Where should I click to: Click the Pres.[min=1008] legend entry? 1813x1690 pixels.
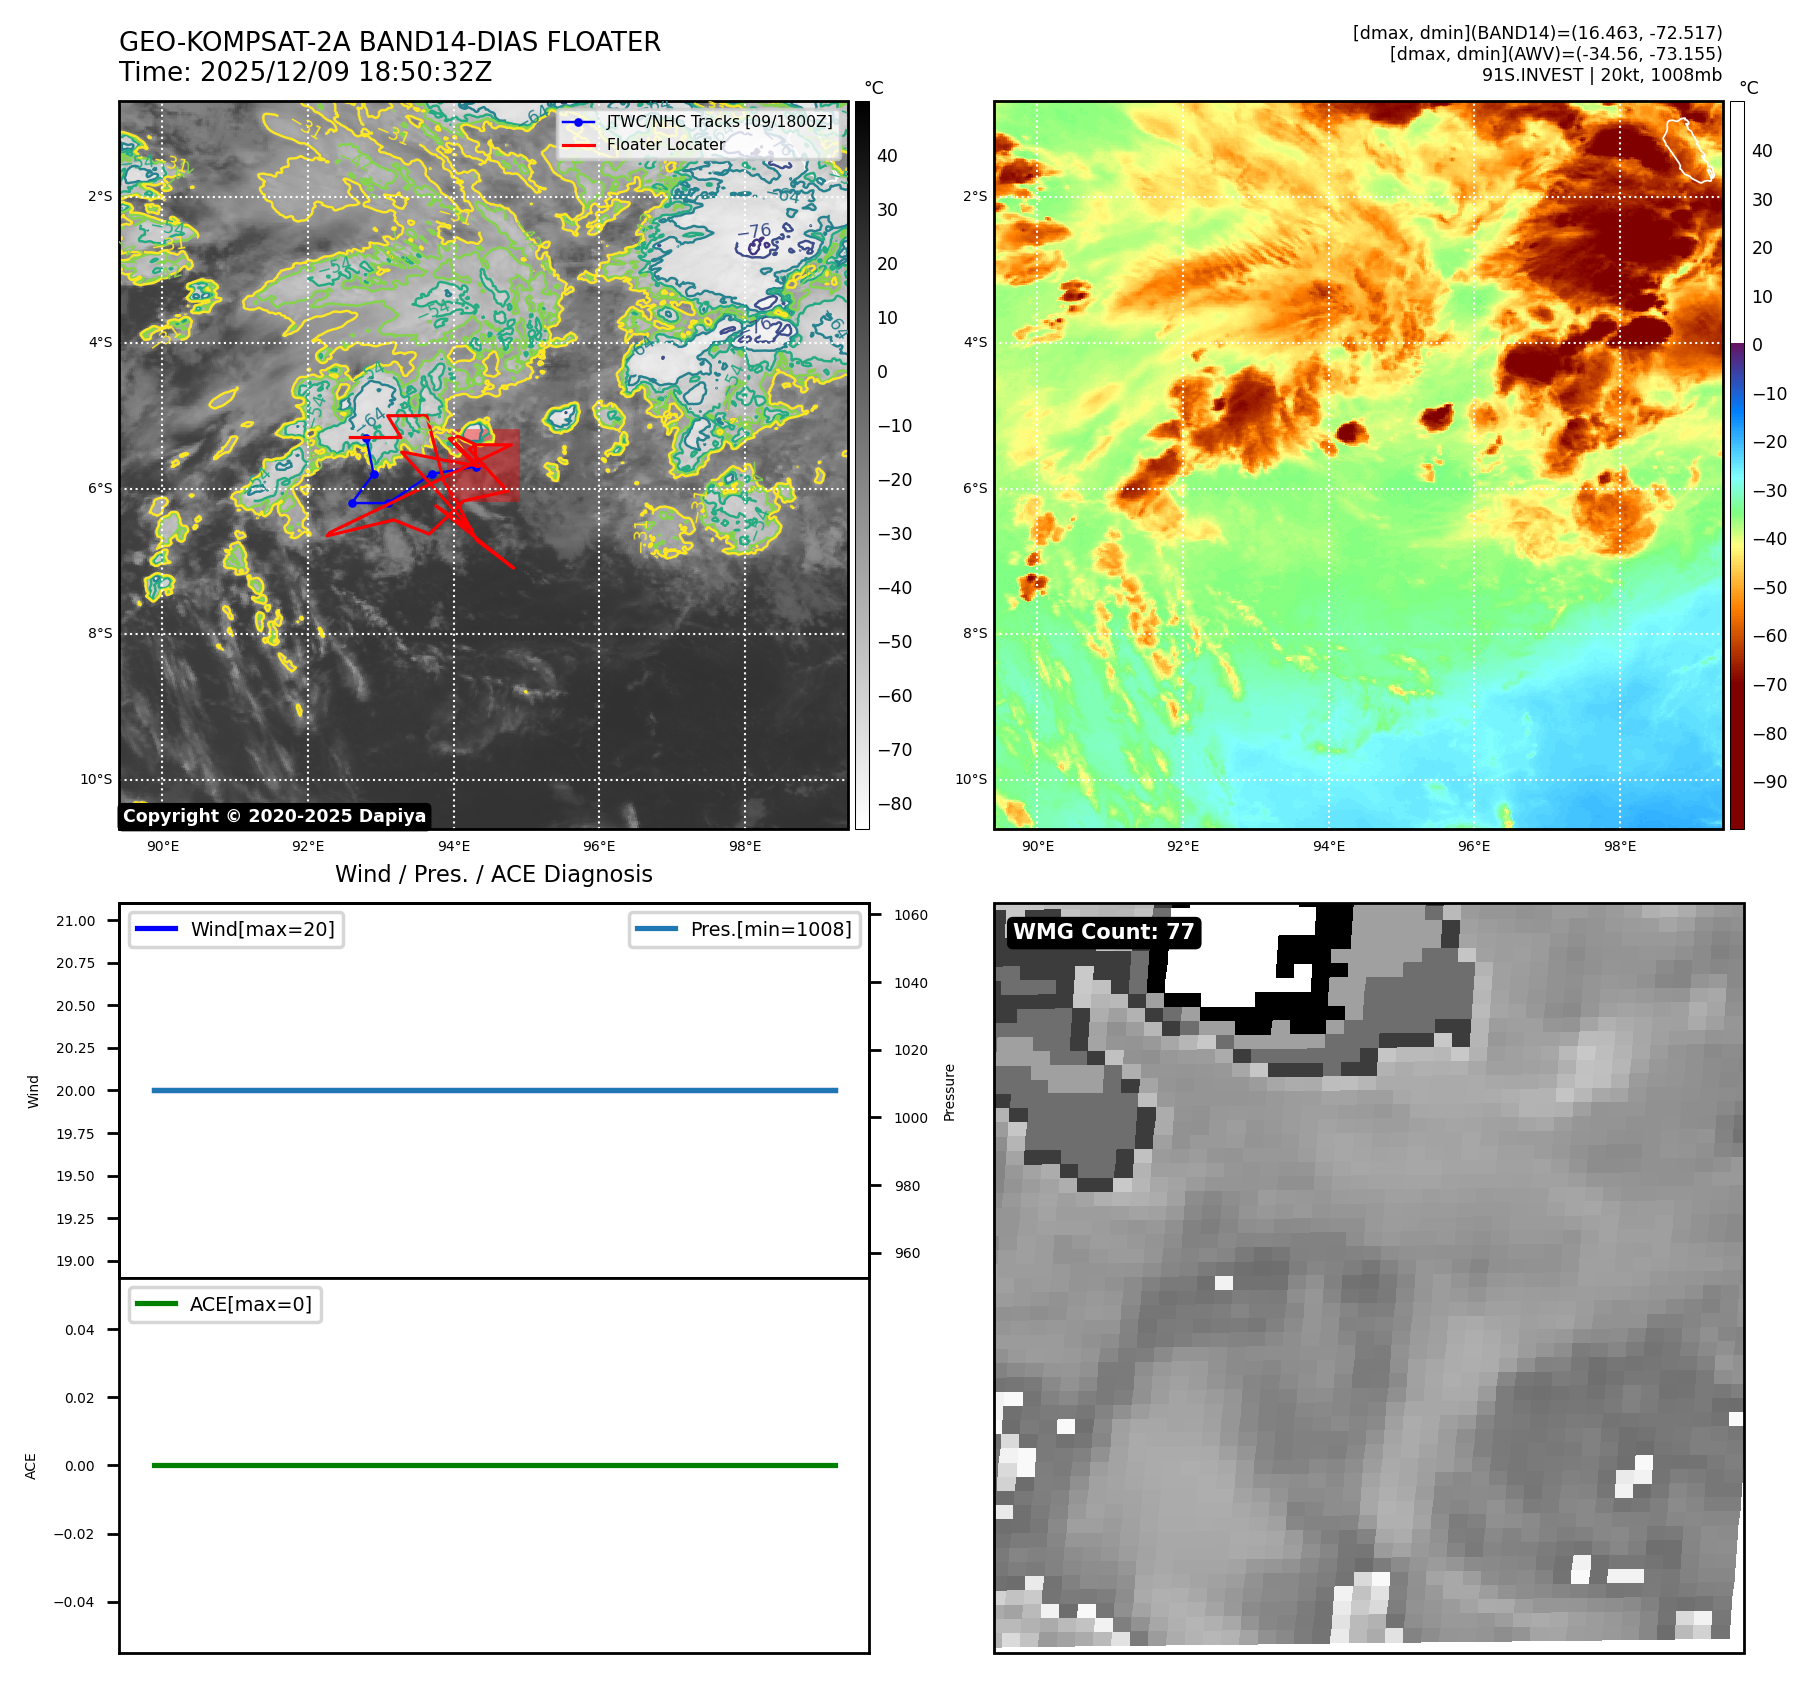click(745, 929)
